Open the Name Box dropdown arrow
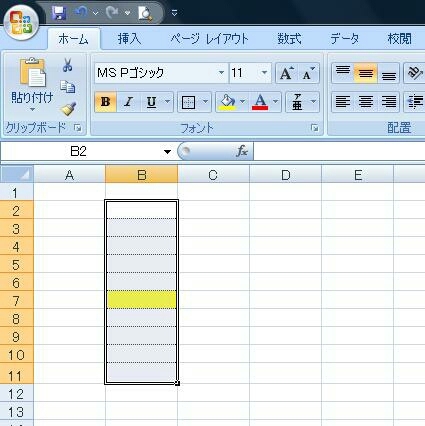This screenshot has width=425, height=426. coord(167,152)
